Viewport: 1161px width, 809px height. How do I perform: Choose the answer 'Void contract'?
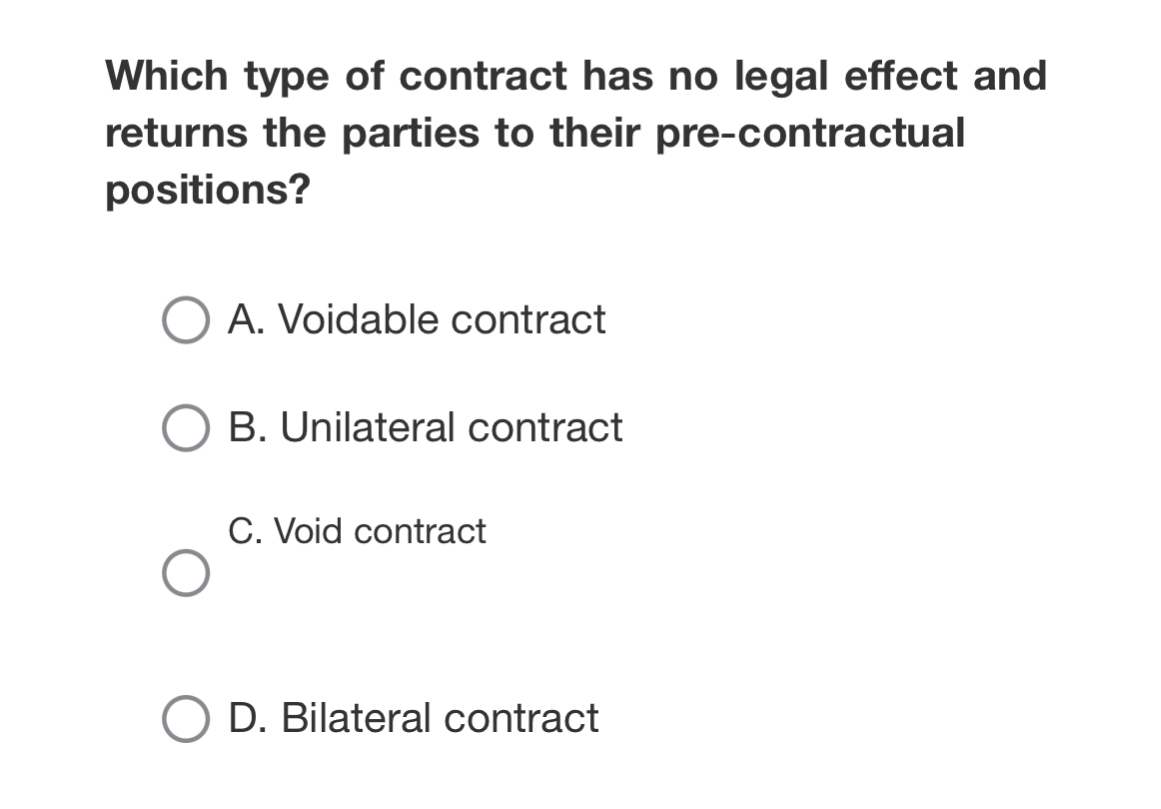356,531
